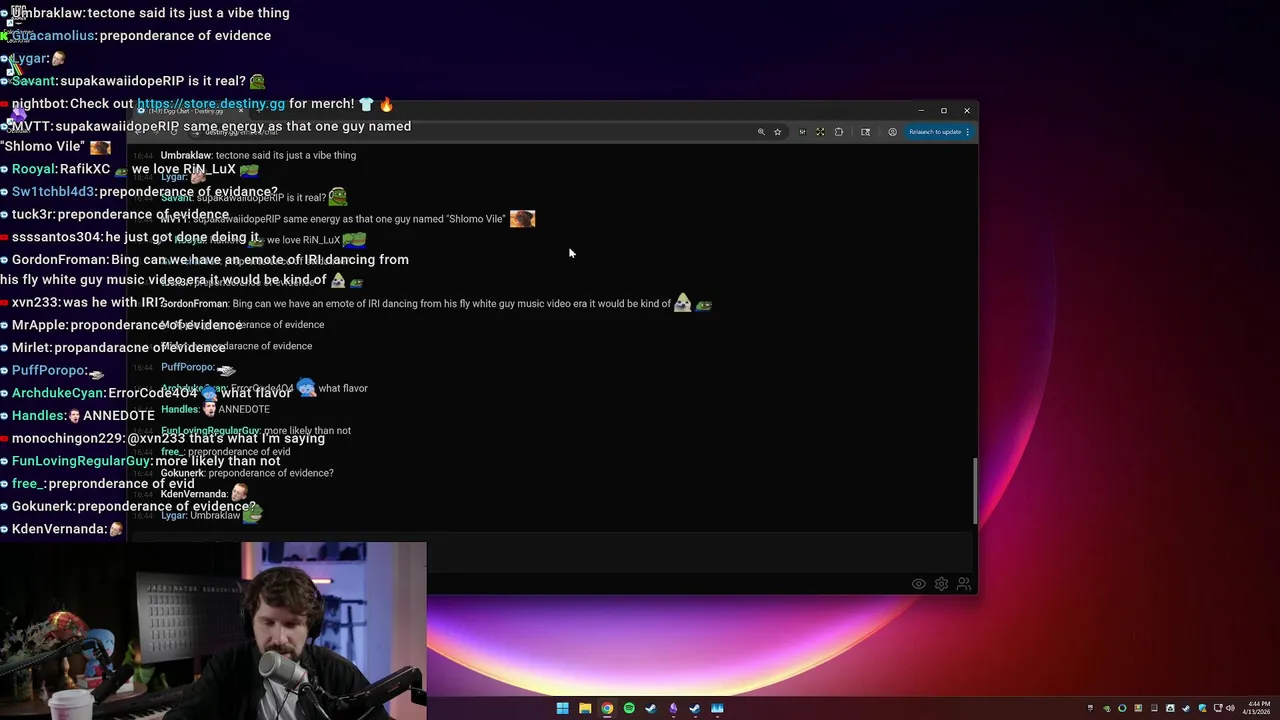Open Spotify from the taskbar
1280x720 pixels.
(629, 708)
